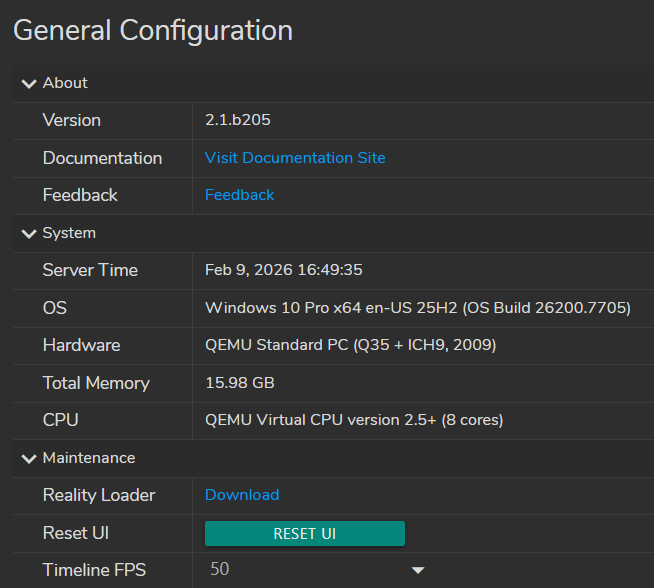654x588 pixels.
Task: Open the Visit Documentation Site link
Action: click(295, 158)
